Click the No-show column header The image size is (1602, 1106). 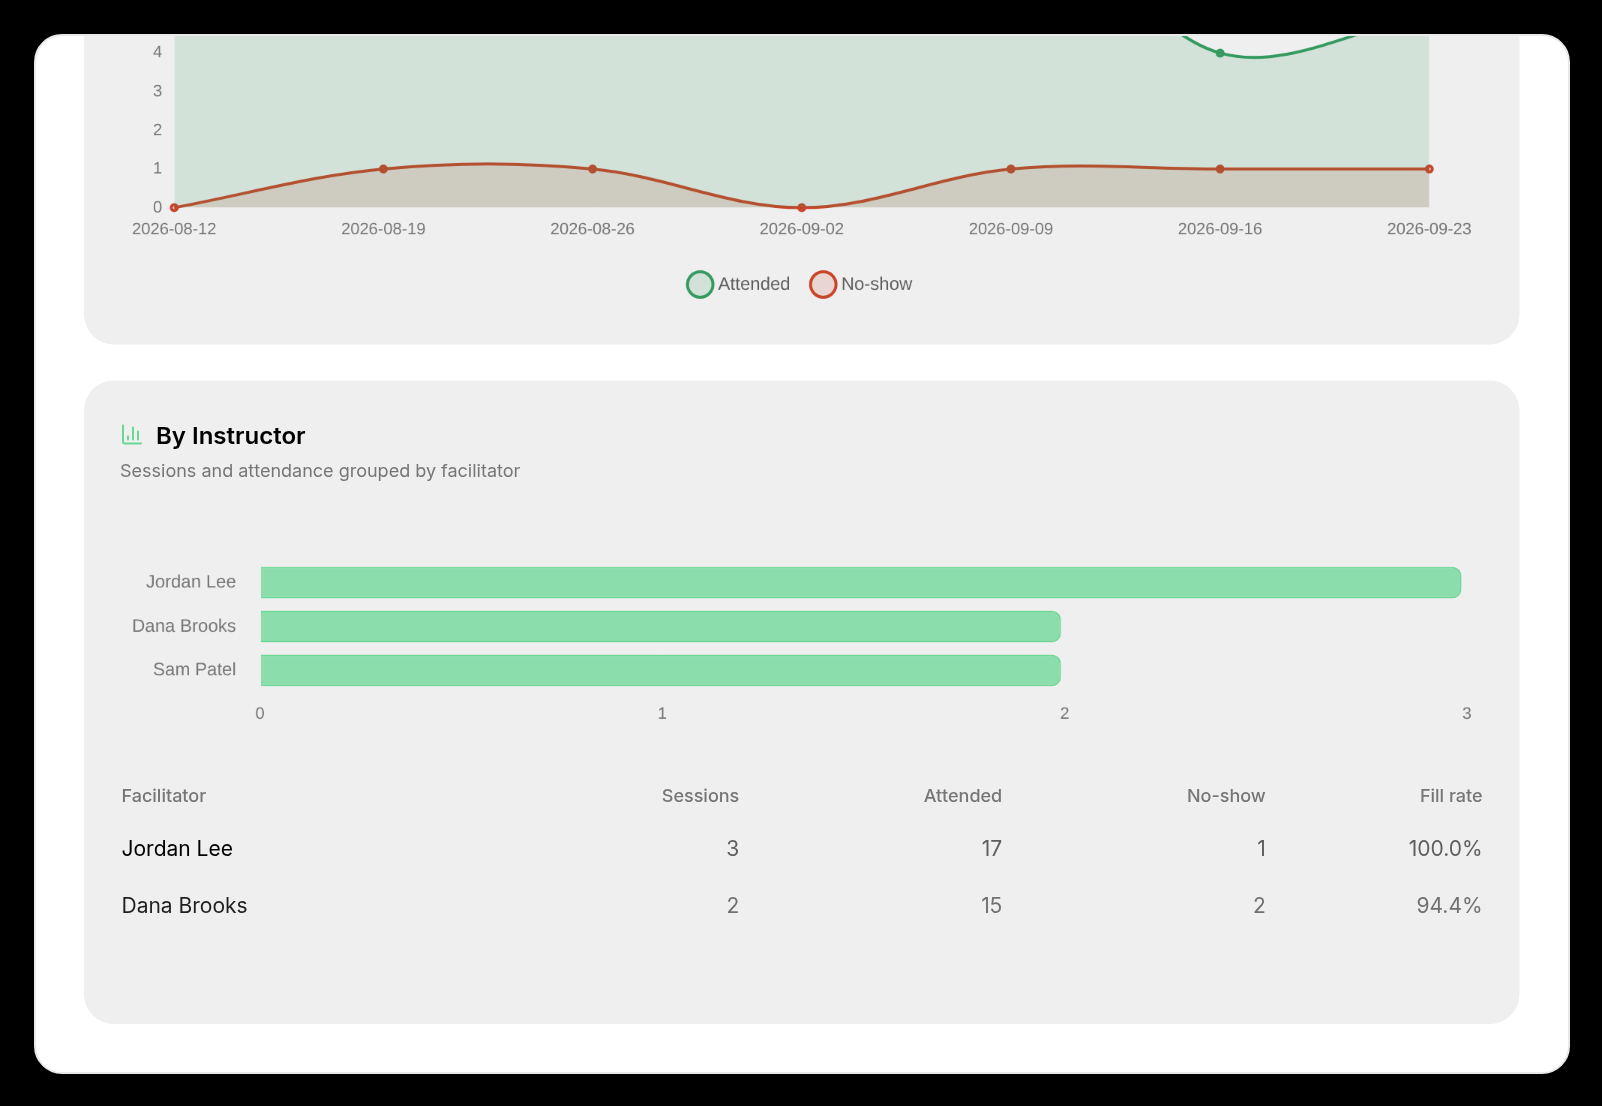coord(1226,796)
